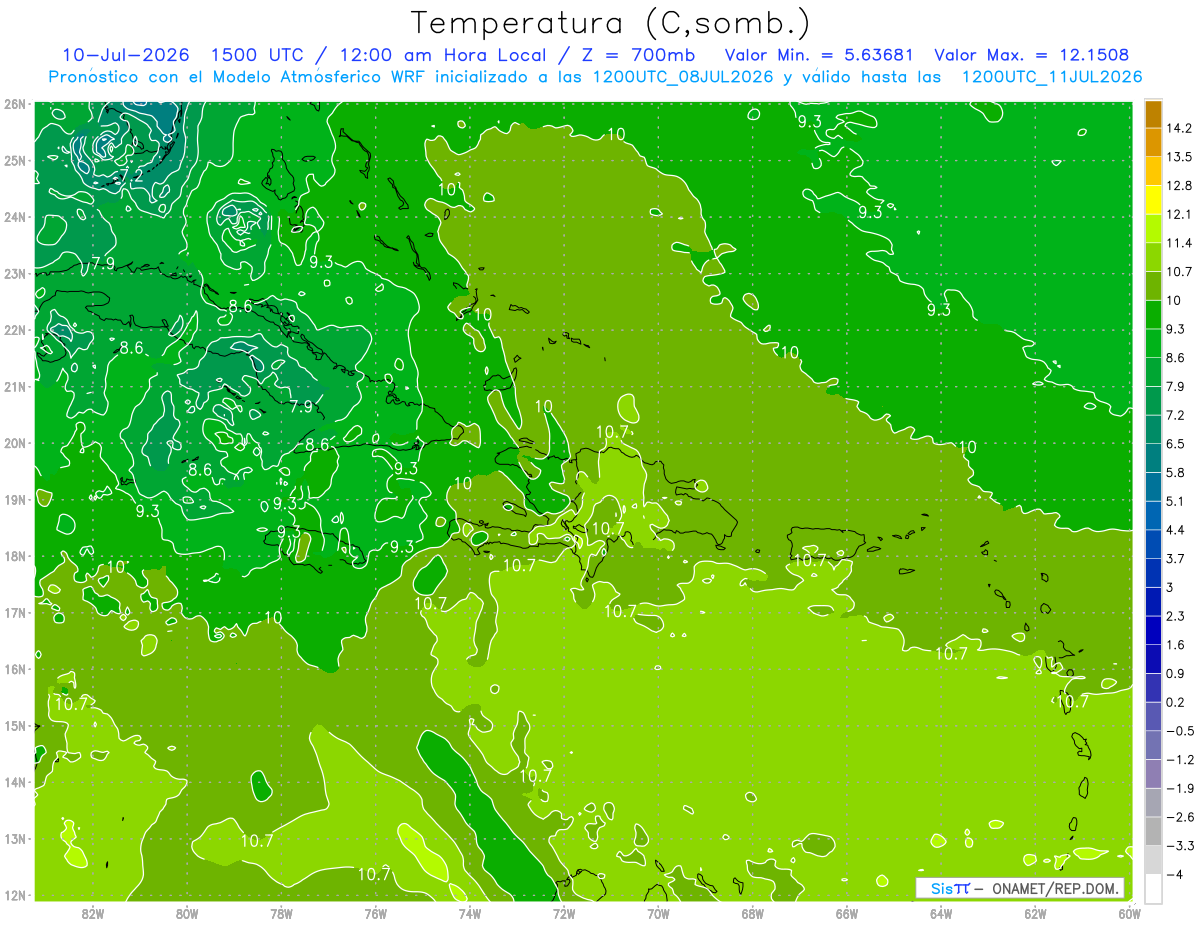Click the color scale value "-3.3"
1200x927 pixels.
pyautogui.click(x=1180, y=845)
